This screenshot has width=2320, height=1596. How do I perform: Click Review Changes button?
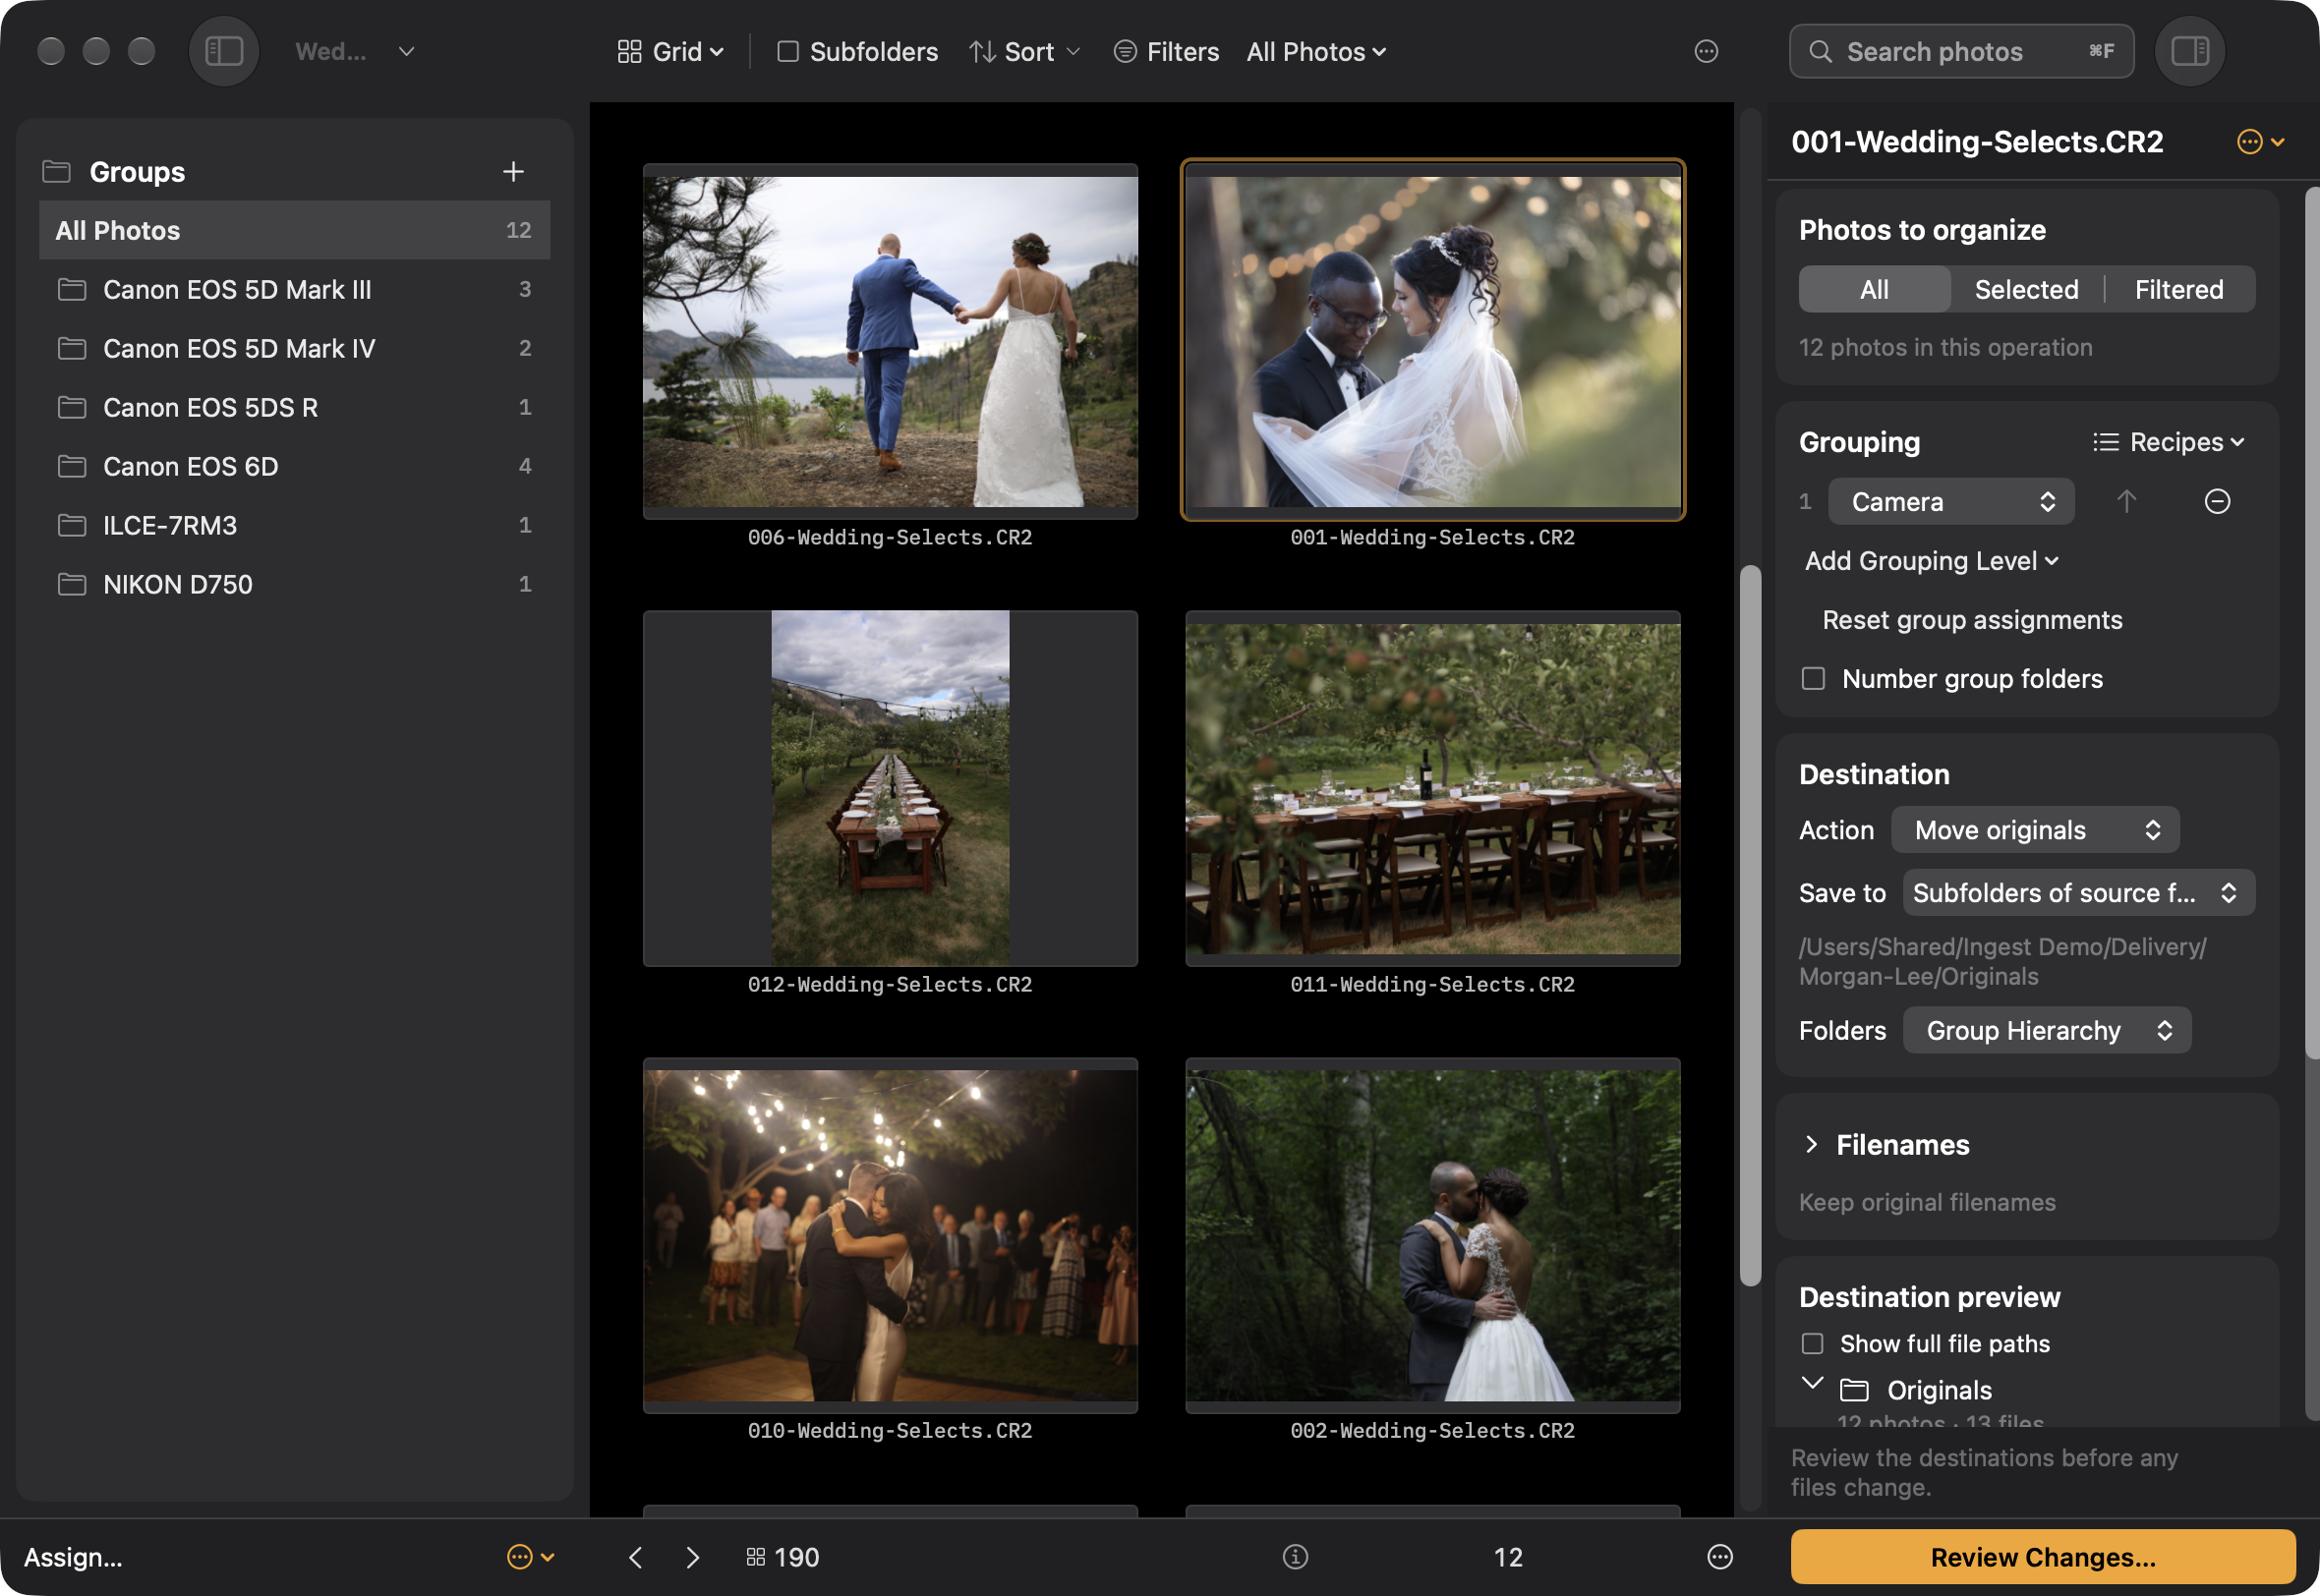coord(2043,1557)
